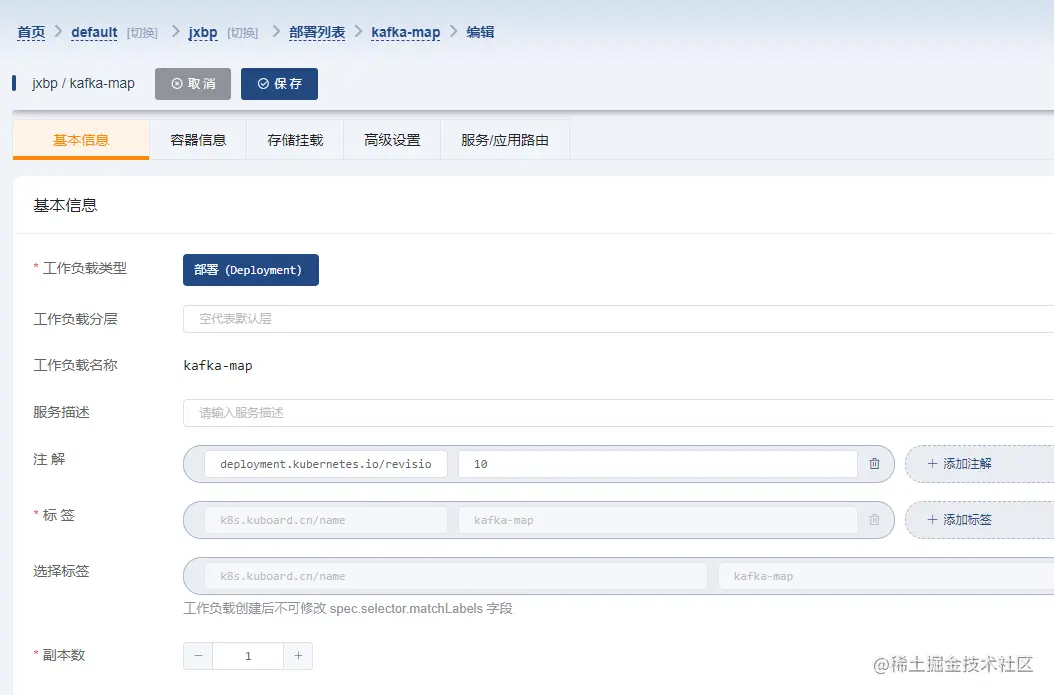Select the 部署 (Deployment) workload type

pos(251,270)
